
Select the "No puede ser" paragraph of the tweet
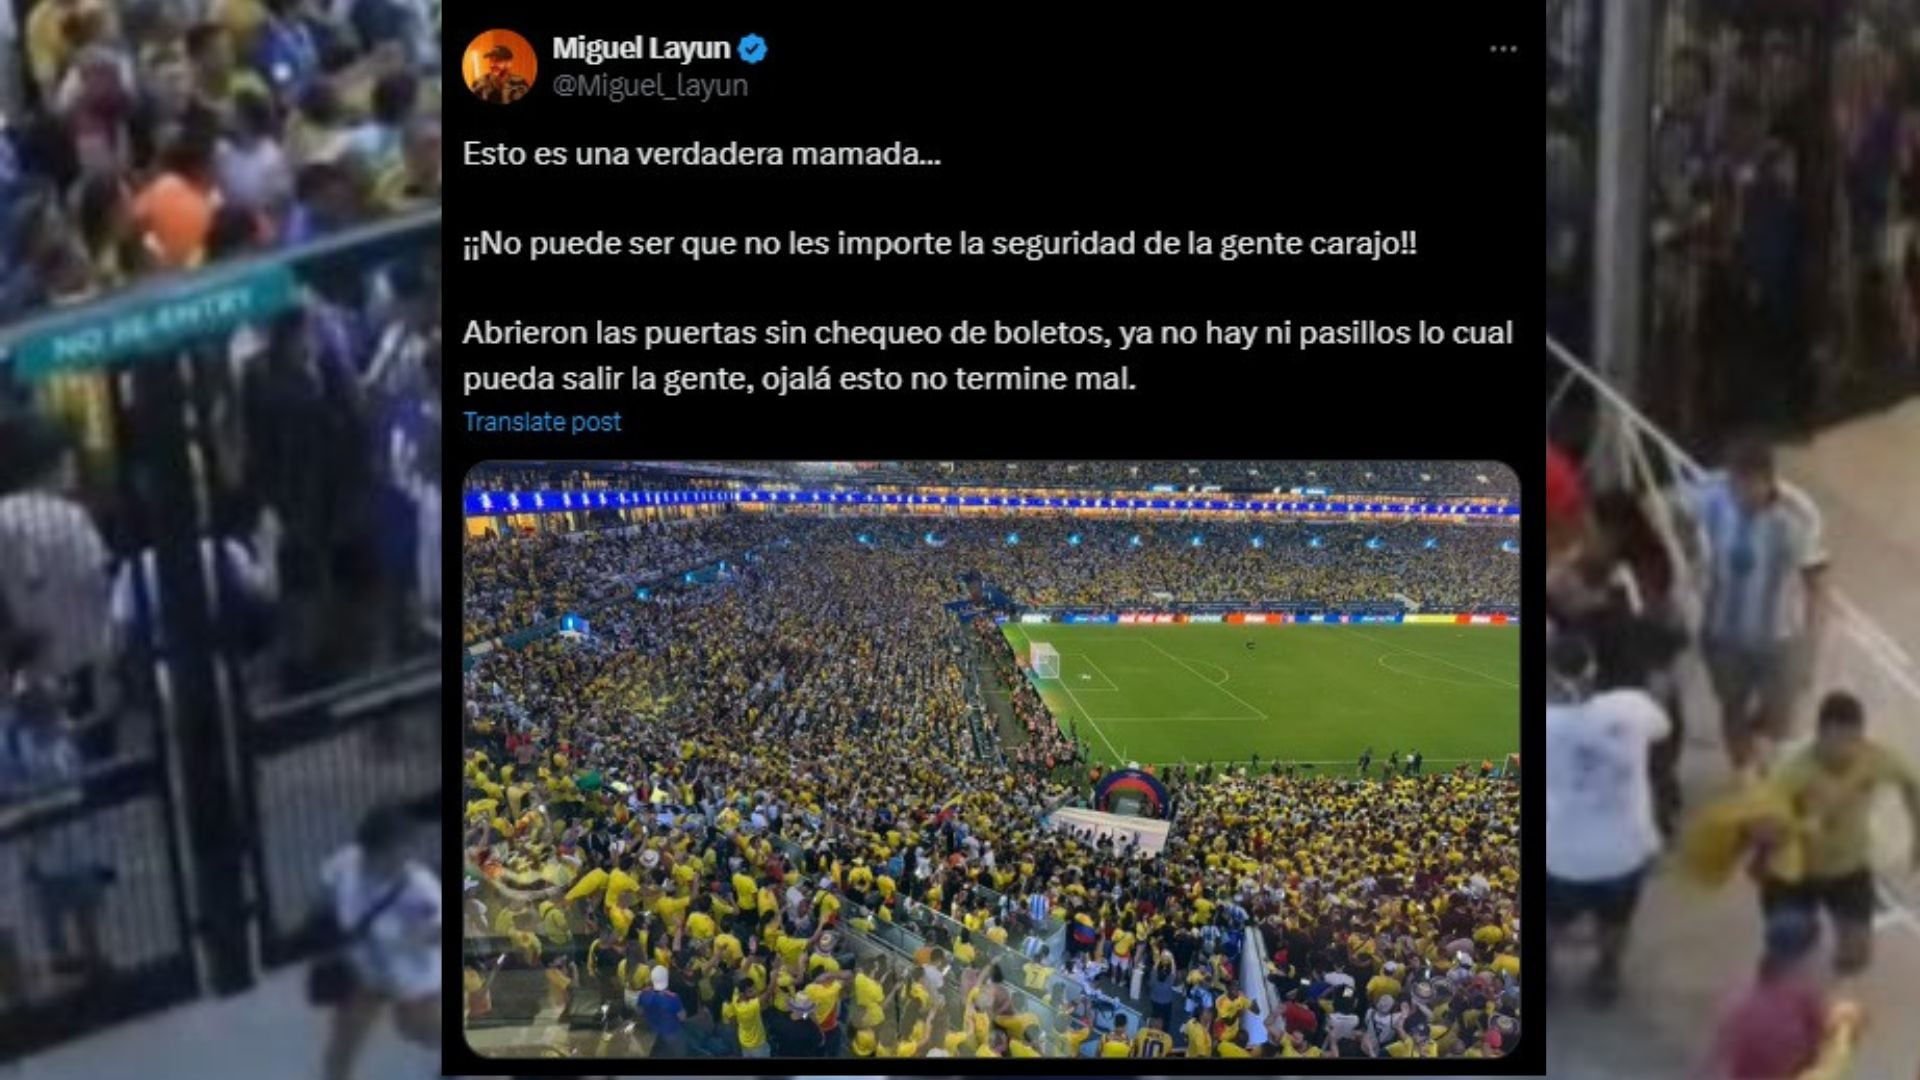click(x=940, y=244)
